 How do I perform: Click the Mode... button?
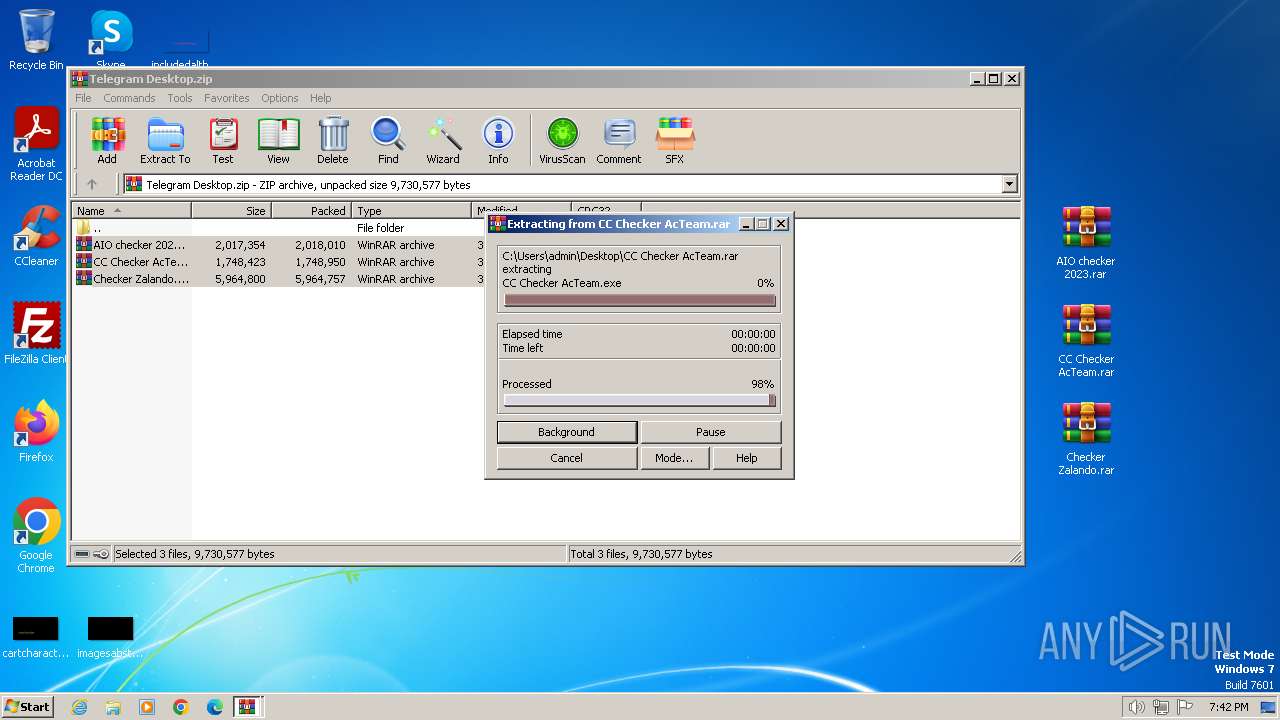[x=674, y=458]
